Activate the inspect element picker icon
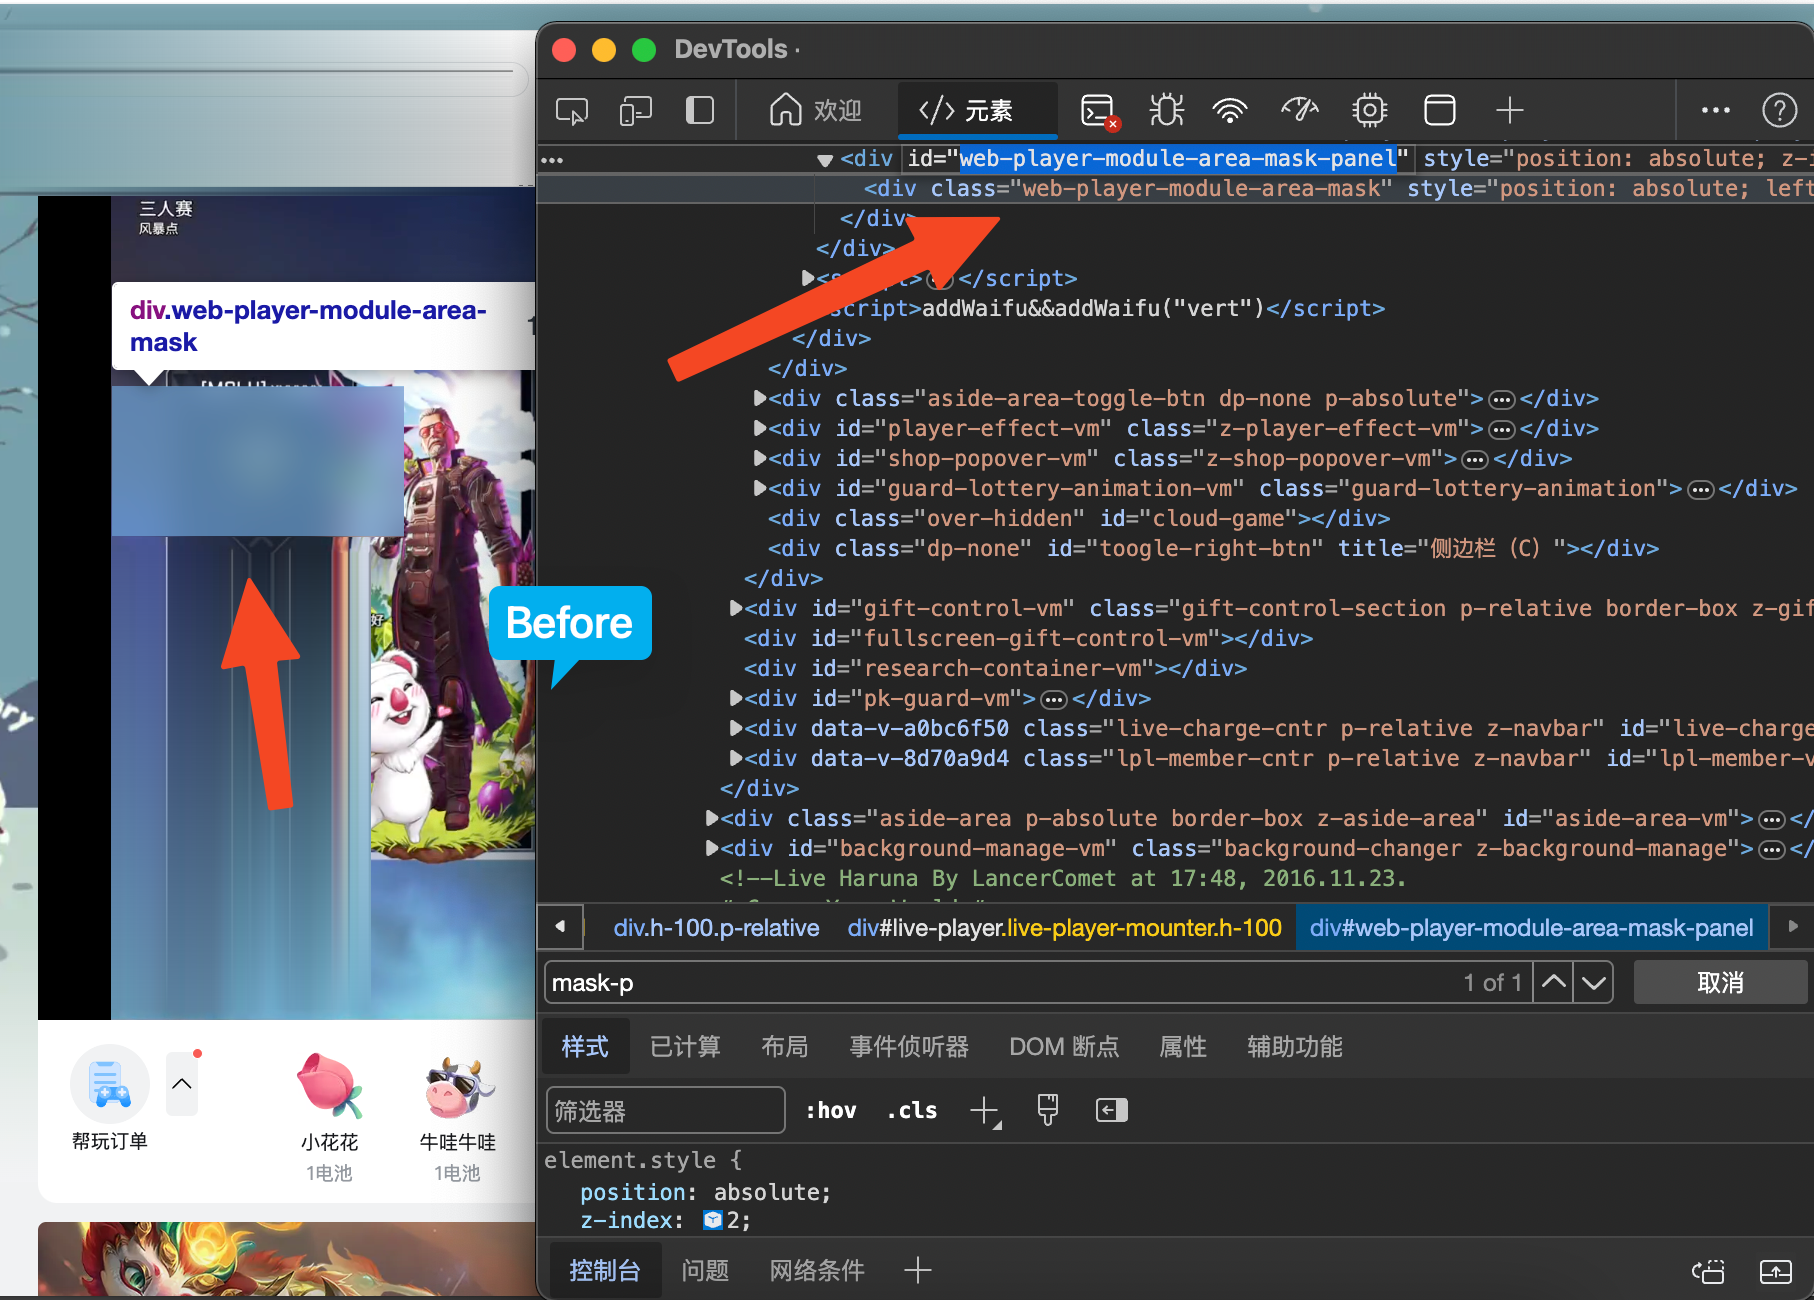Viewport: 1814px width, 1300px height. pos(572,110)
